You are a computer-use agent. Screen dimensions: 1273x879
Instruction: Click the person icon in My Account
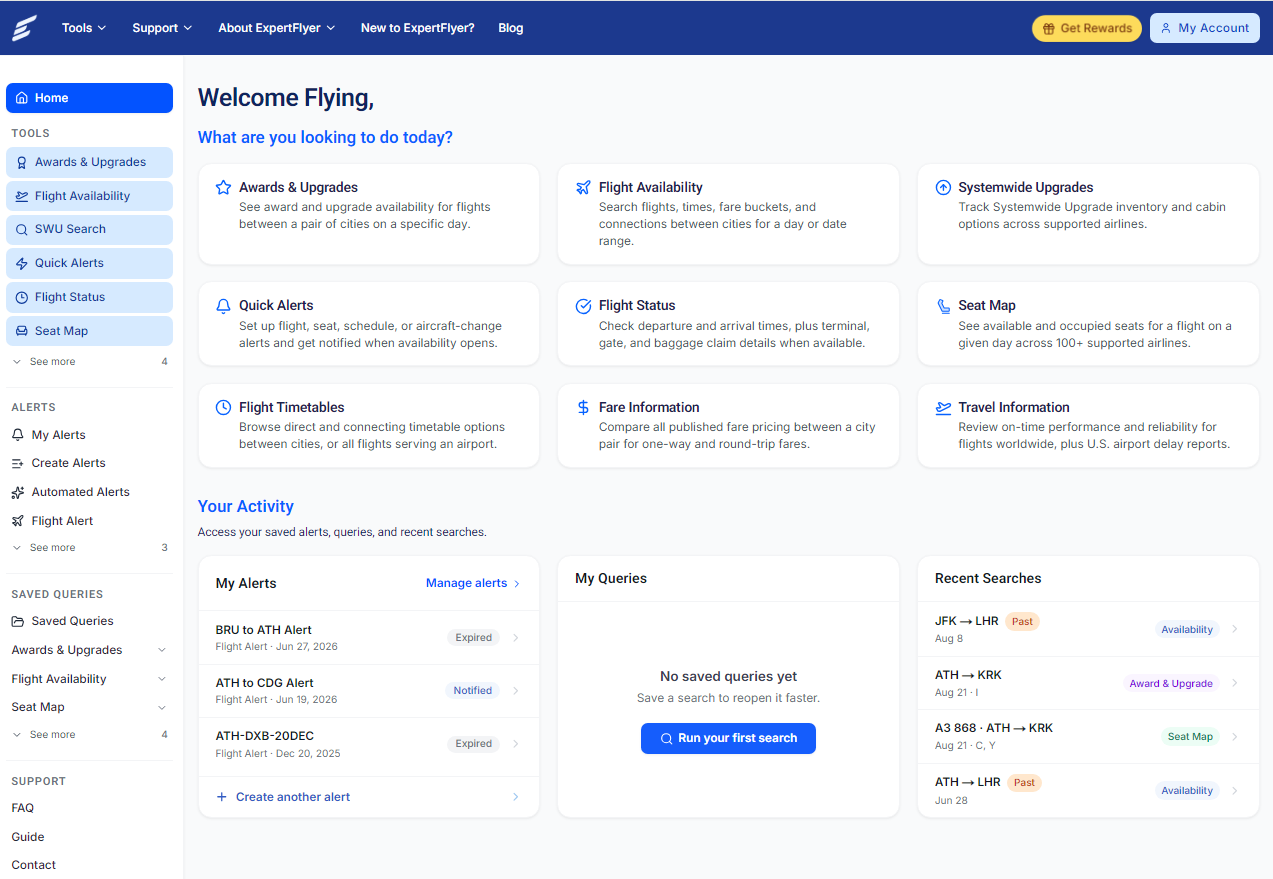tap(1166, 28)
